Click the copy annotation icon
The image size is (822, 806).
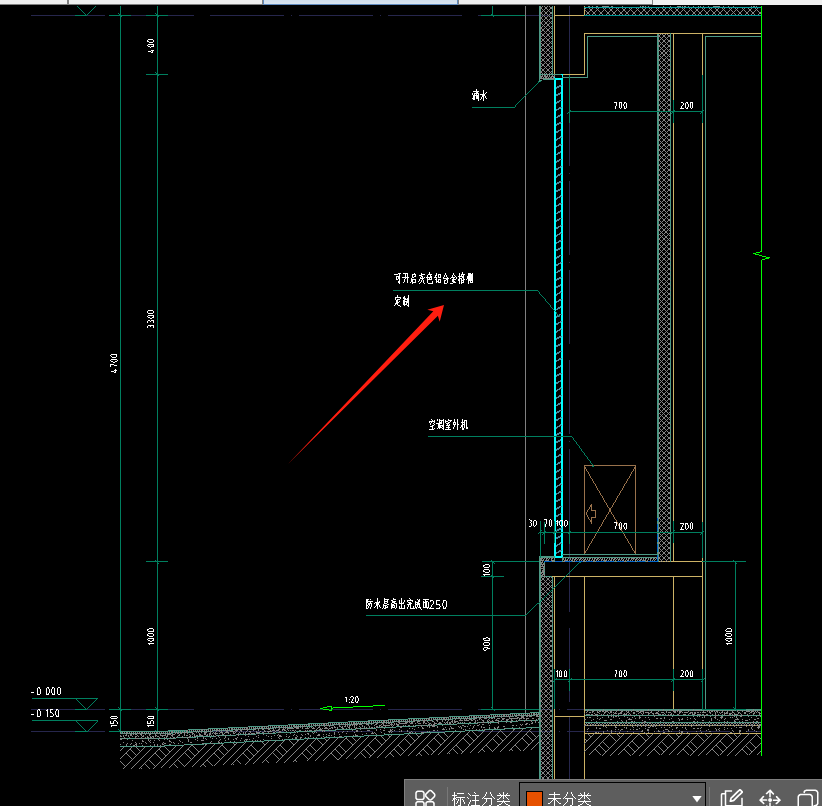(808, 798)
